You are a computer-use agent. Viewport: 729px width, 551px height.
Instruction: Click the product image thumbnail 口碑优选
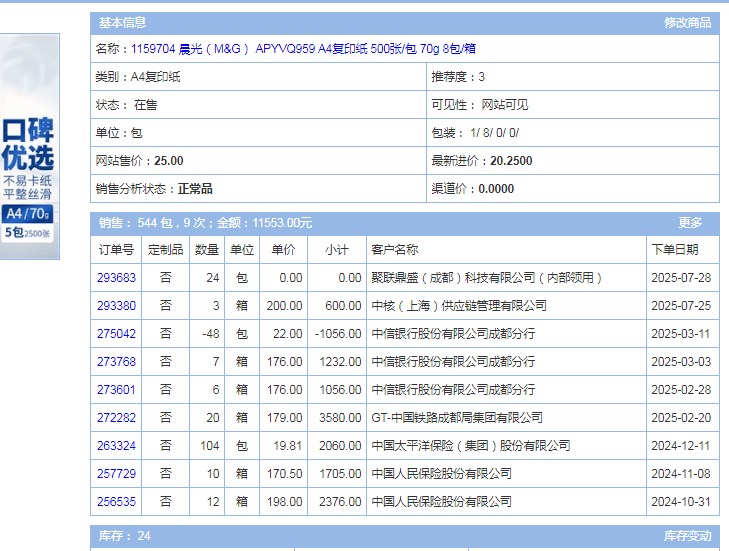click(x=29, y=146)
